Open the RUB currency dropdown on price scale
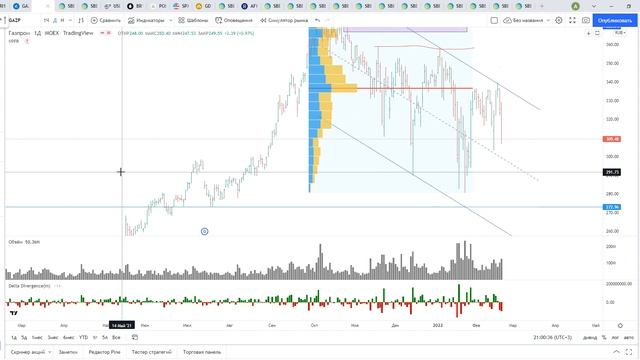 tap(620, 33)
